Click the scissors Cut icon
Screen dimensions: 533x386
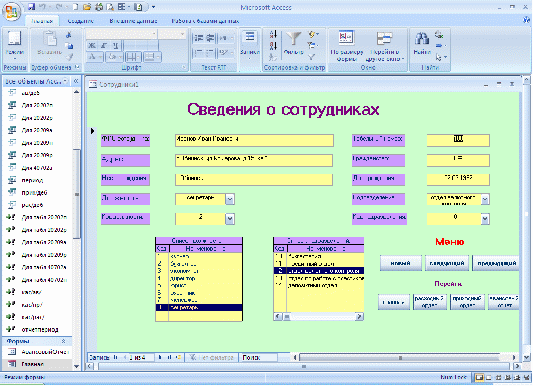tap(69, 35)
